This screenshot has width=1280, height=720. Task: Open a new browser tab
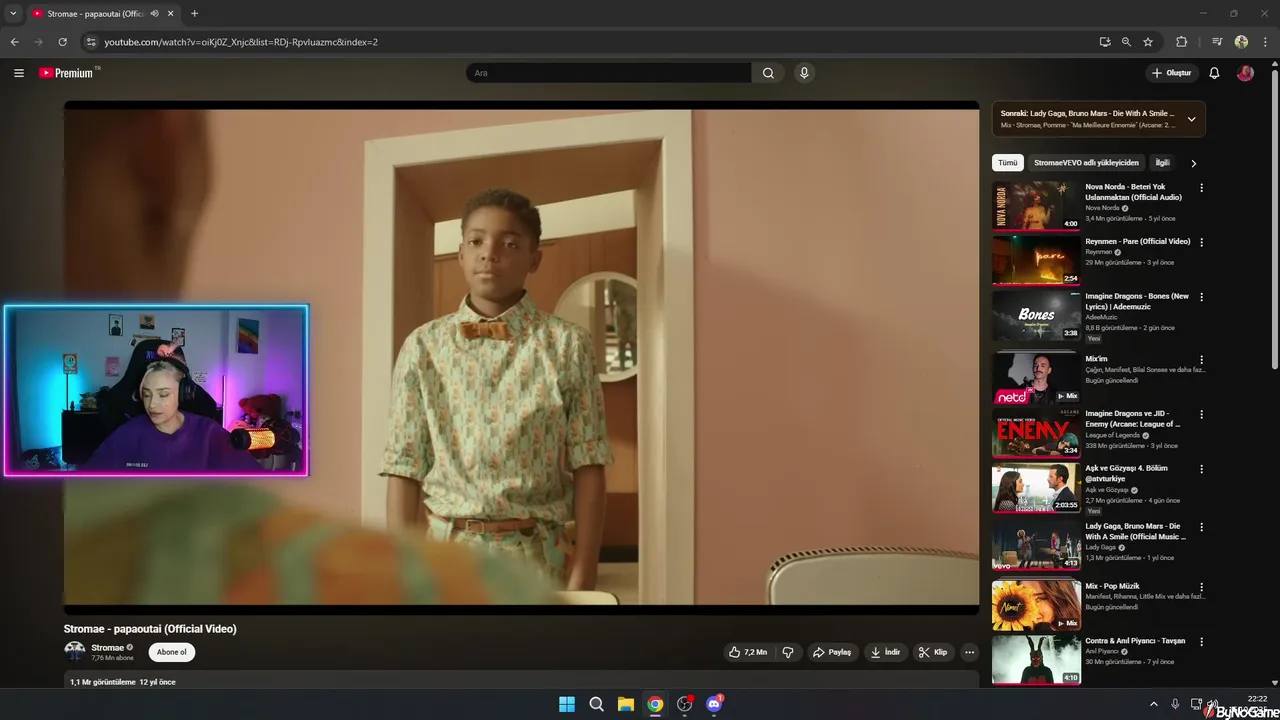pyautogui.click(x=194, y=14)
